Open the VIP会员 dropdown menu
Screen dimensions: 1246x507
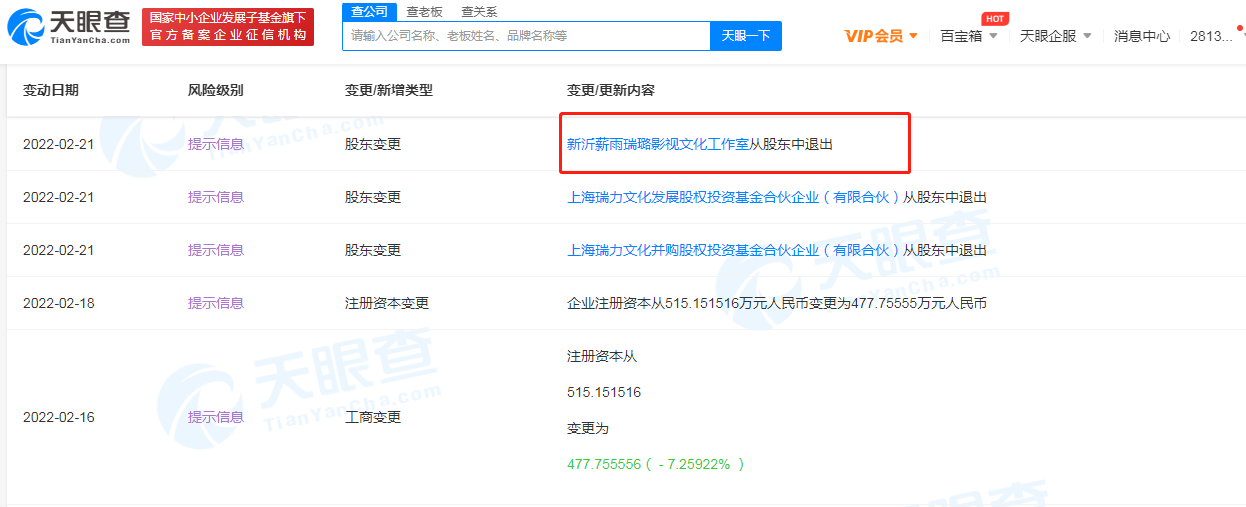click(881, 36)
